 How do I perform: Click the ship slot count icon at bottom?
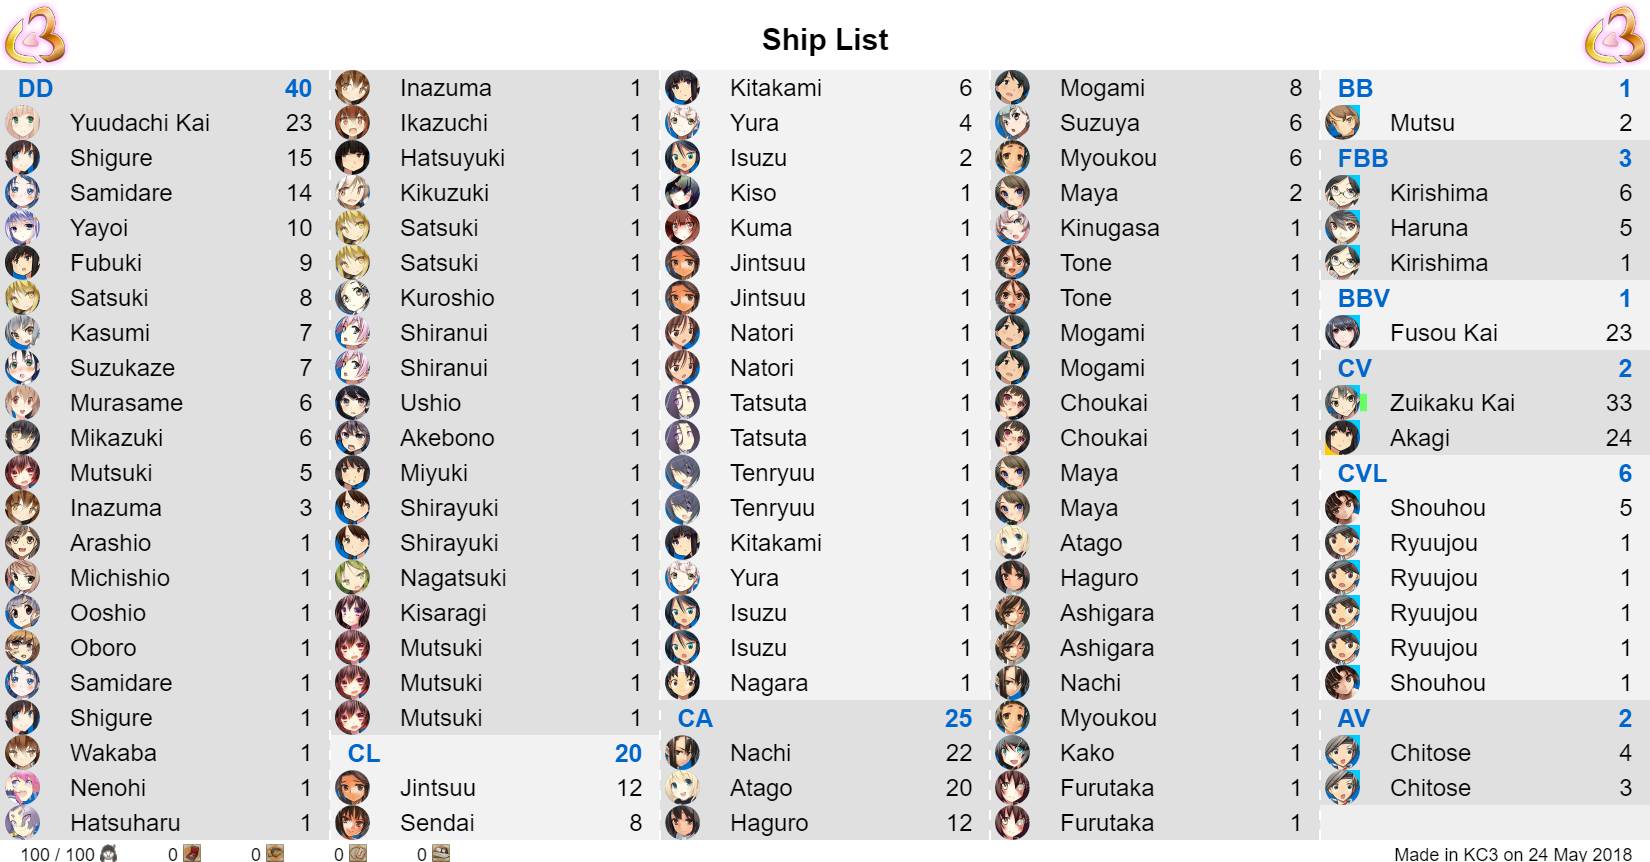tap(109, 854)
